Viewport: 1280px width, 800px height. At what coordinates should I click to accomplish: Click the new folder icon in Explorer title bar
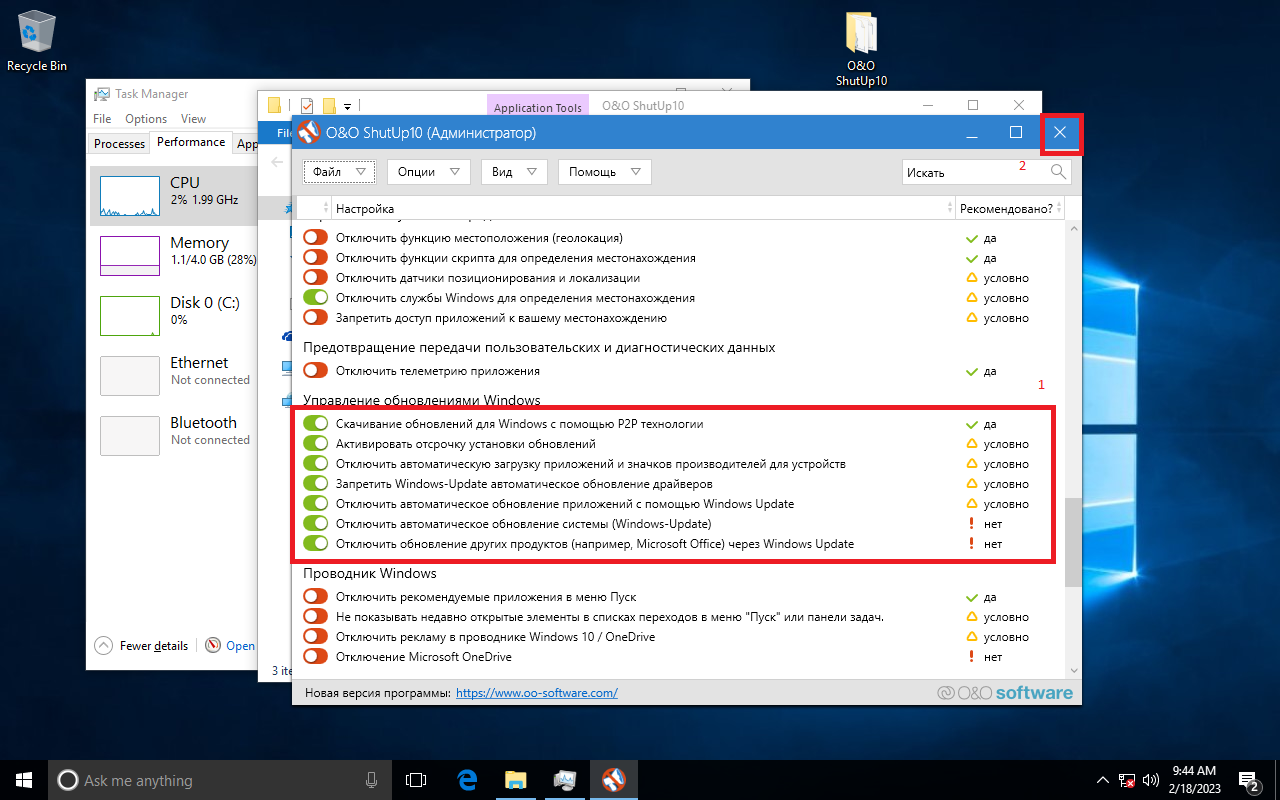[329, 105]
